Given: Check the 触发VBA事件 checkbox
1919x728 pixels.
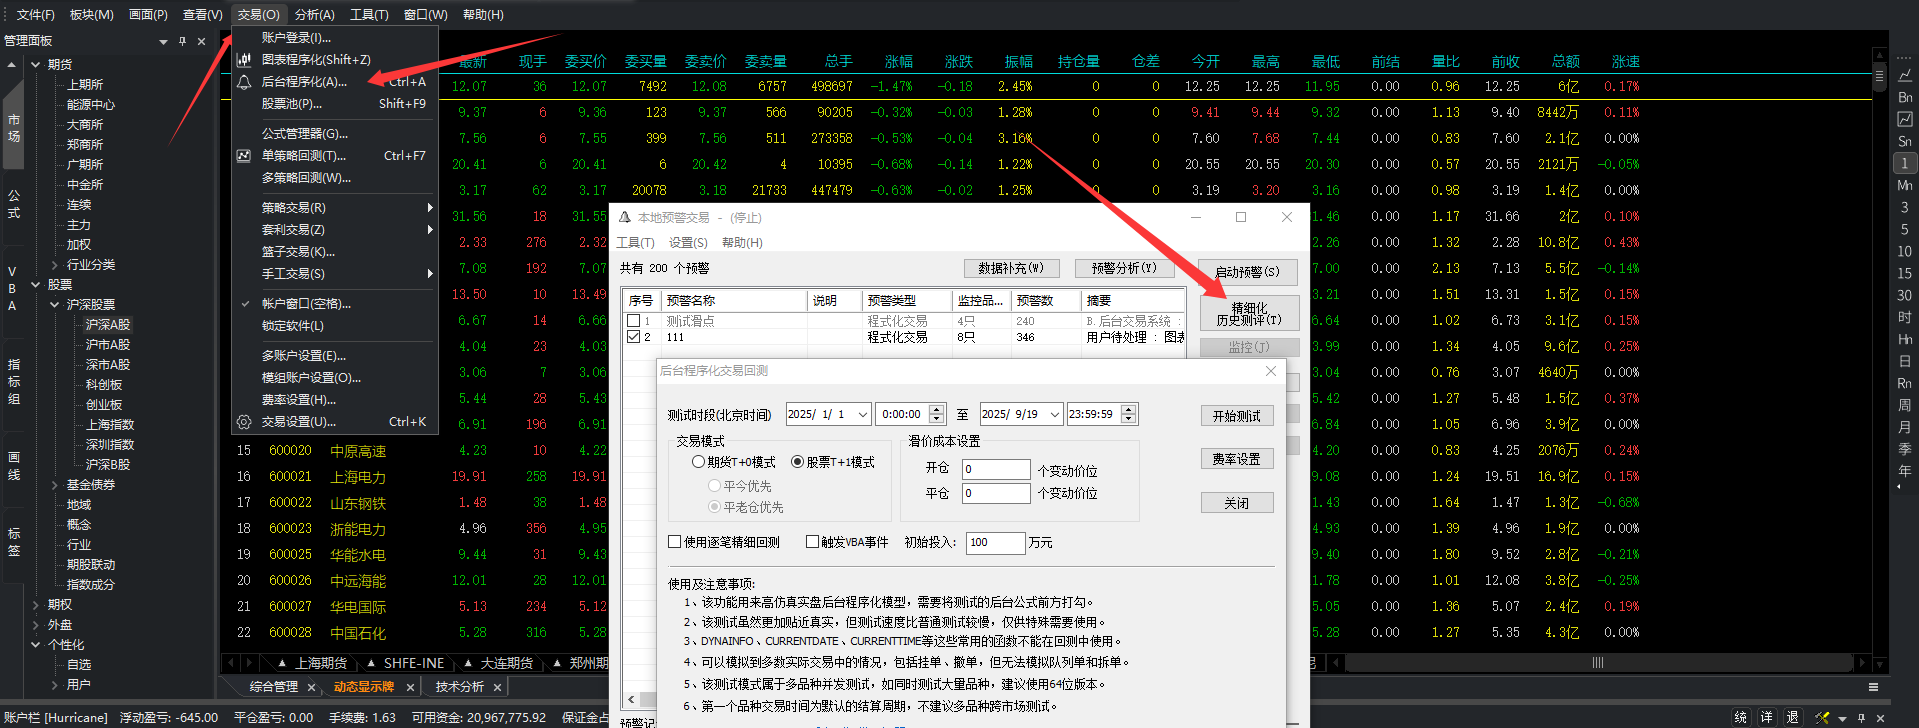Looking at the screenshot, I should (812, 542).
